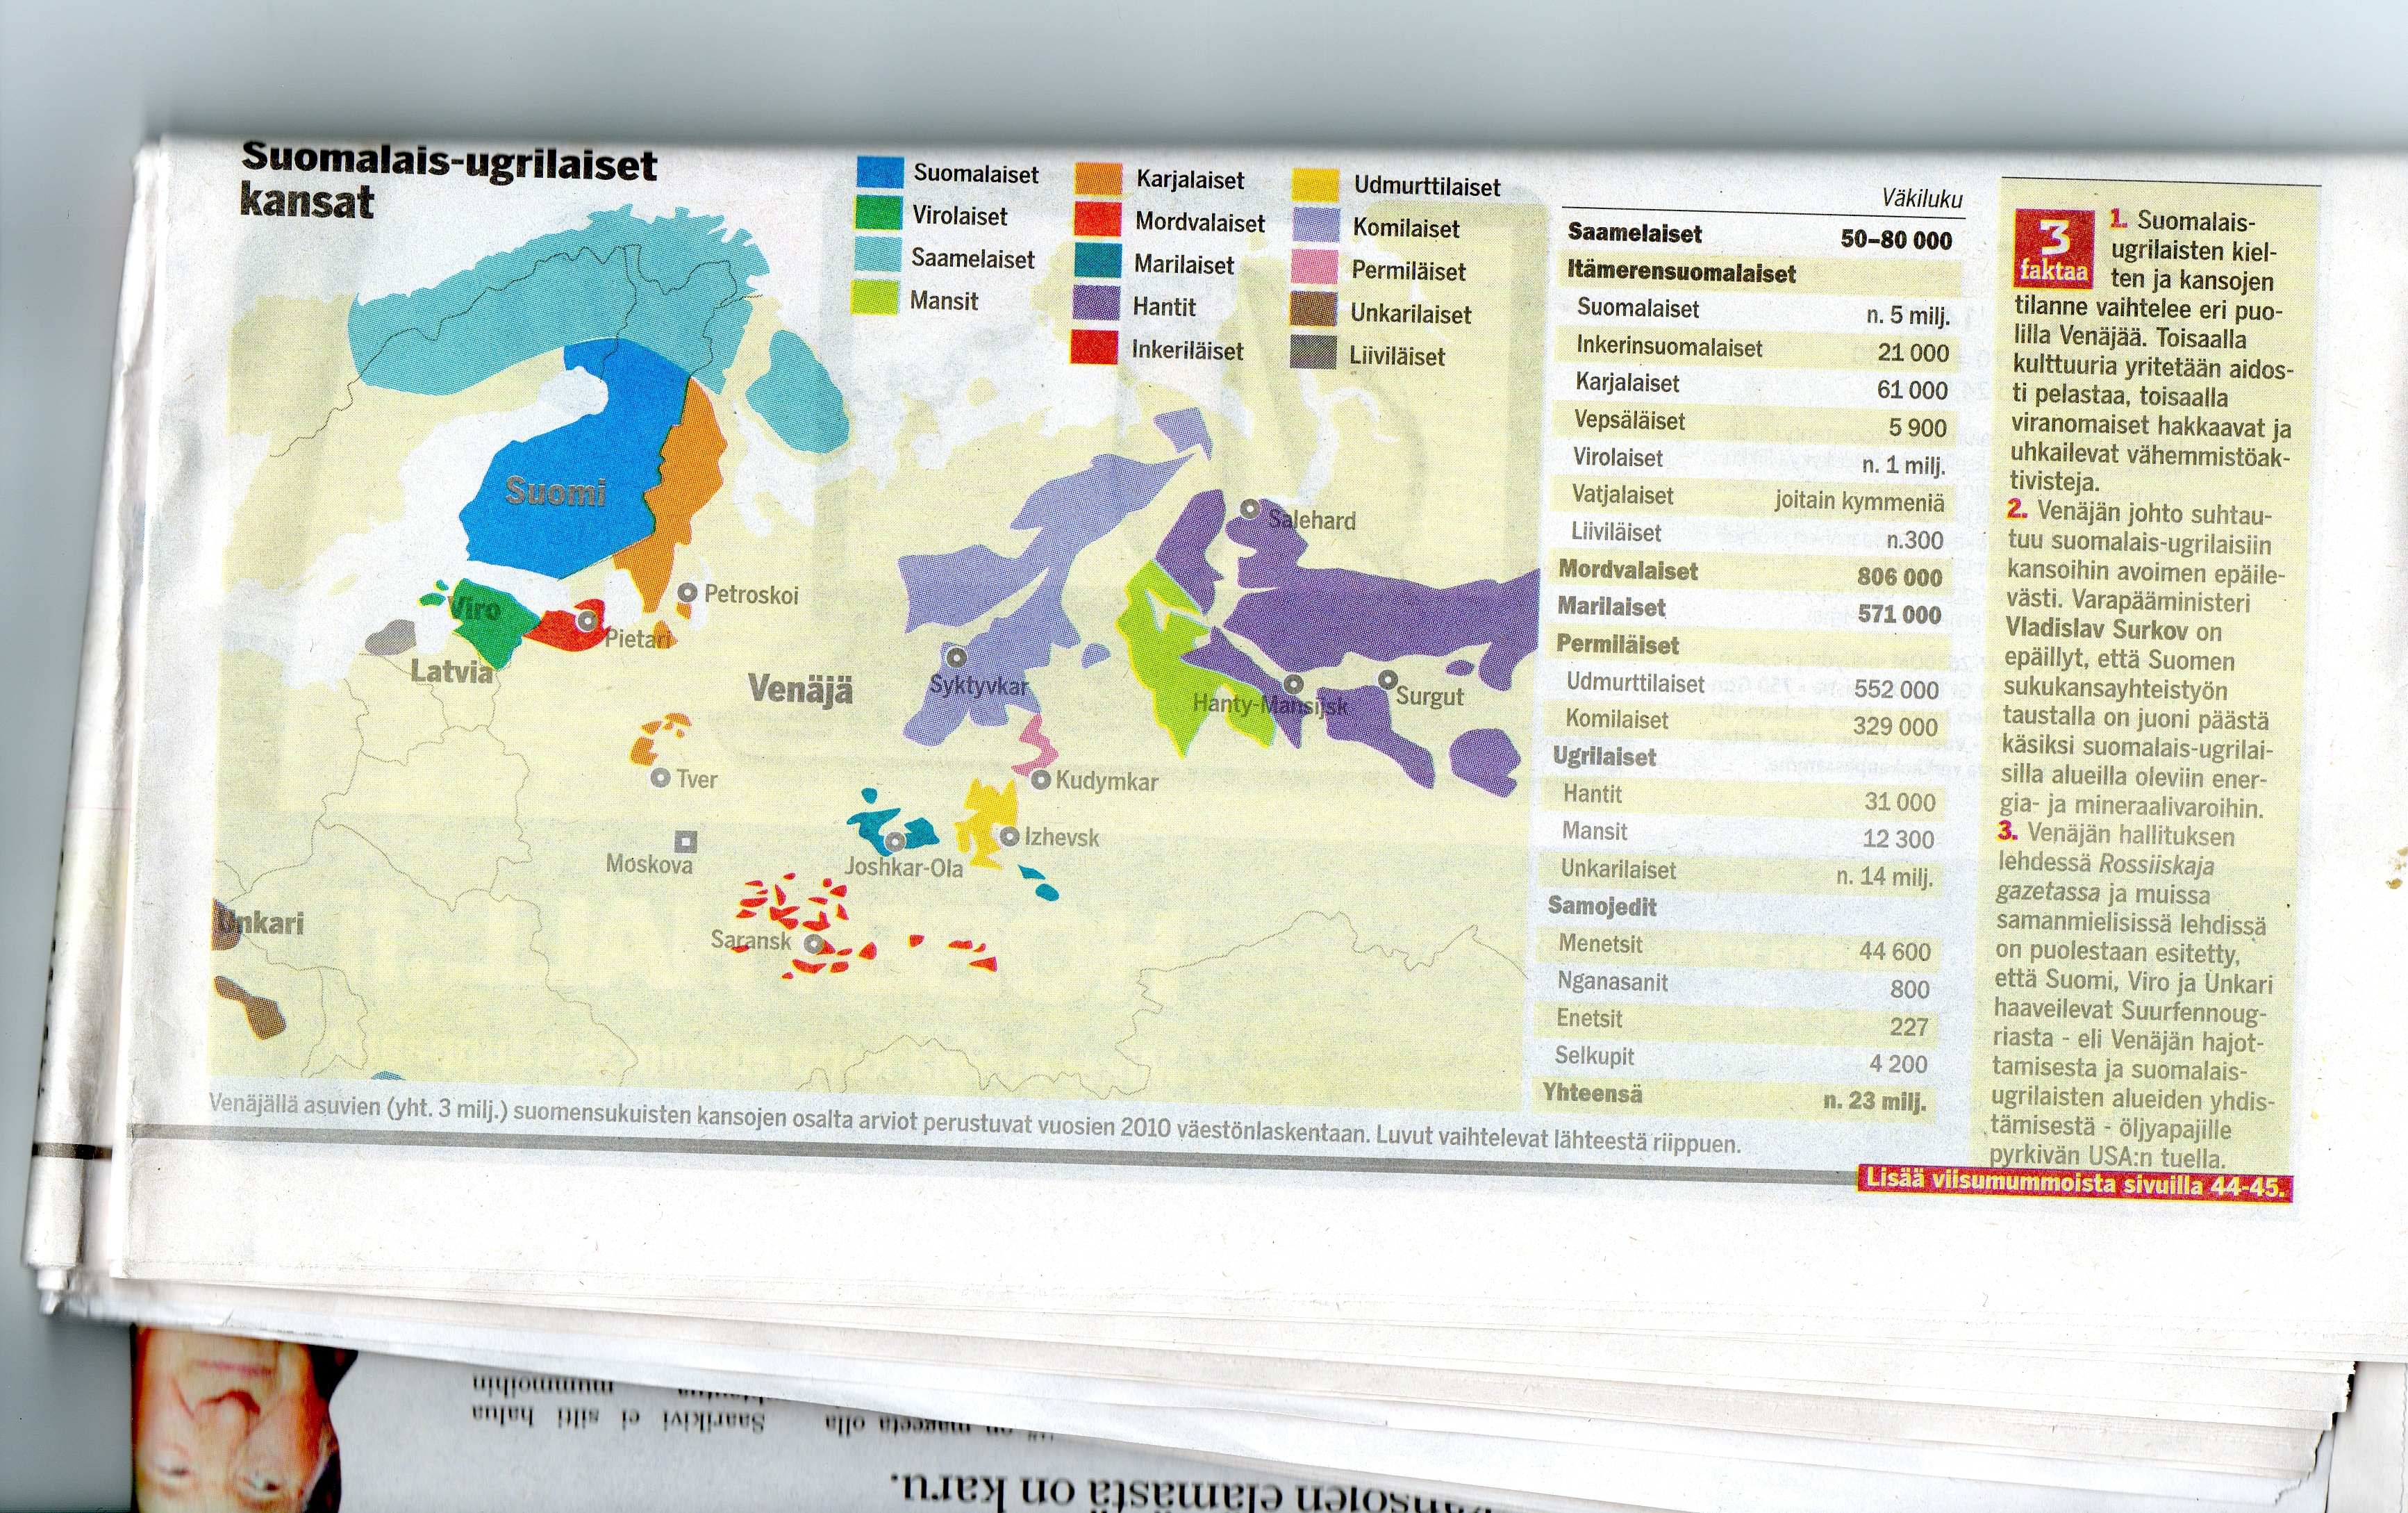Click the 'Suomi' label on the map
Image resolution: width=2408 pixels, height=1513 pixels.
point(556,491)
